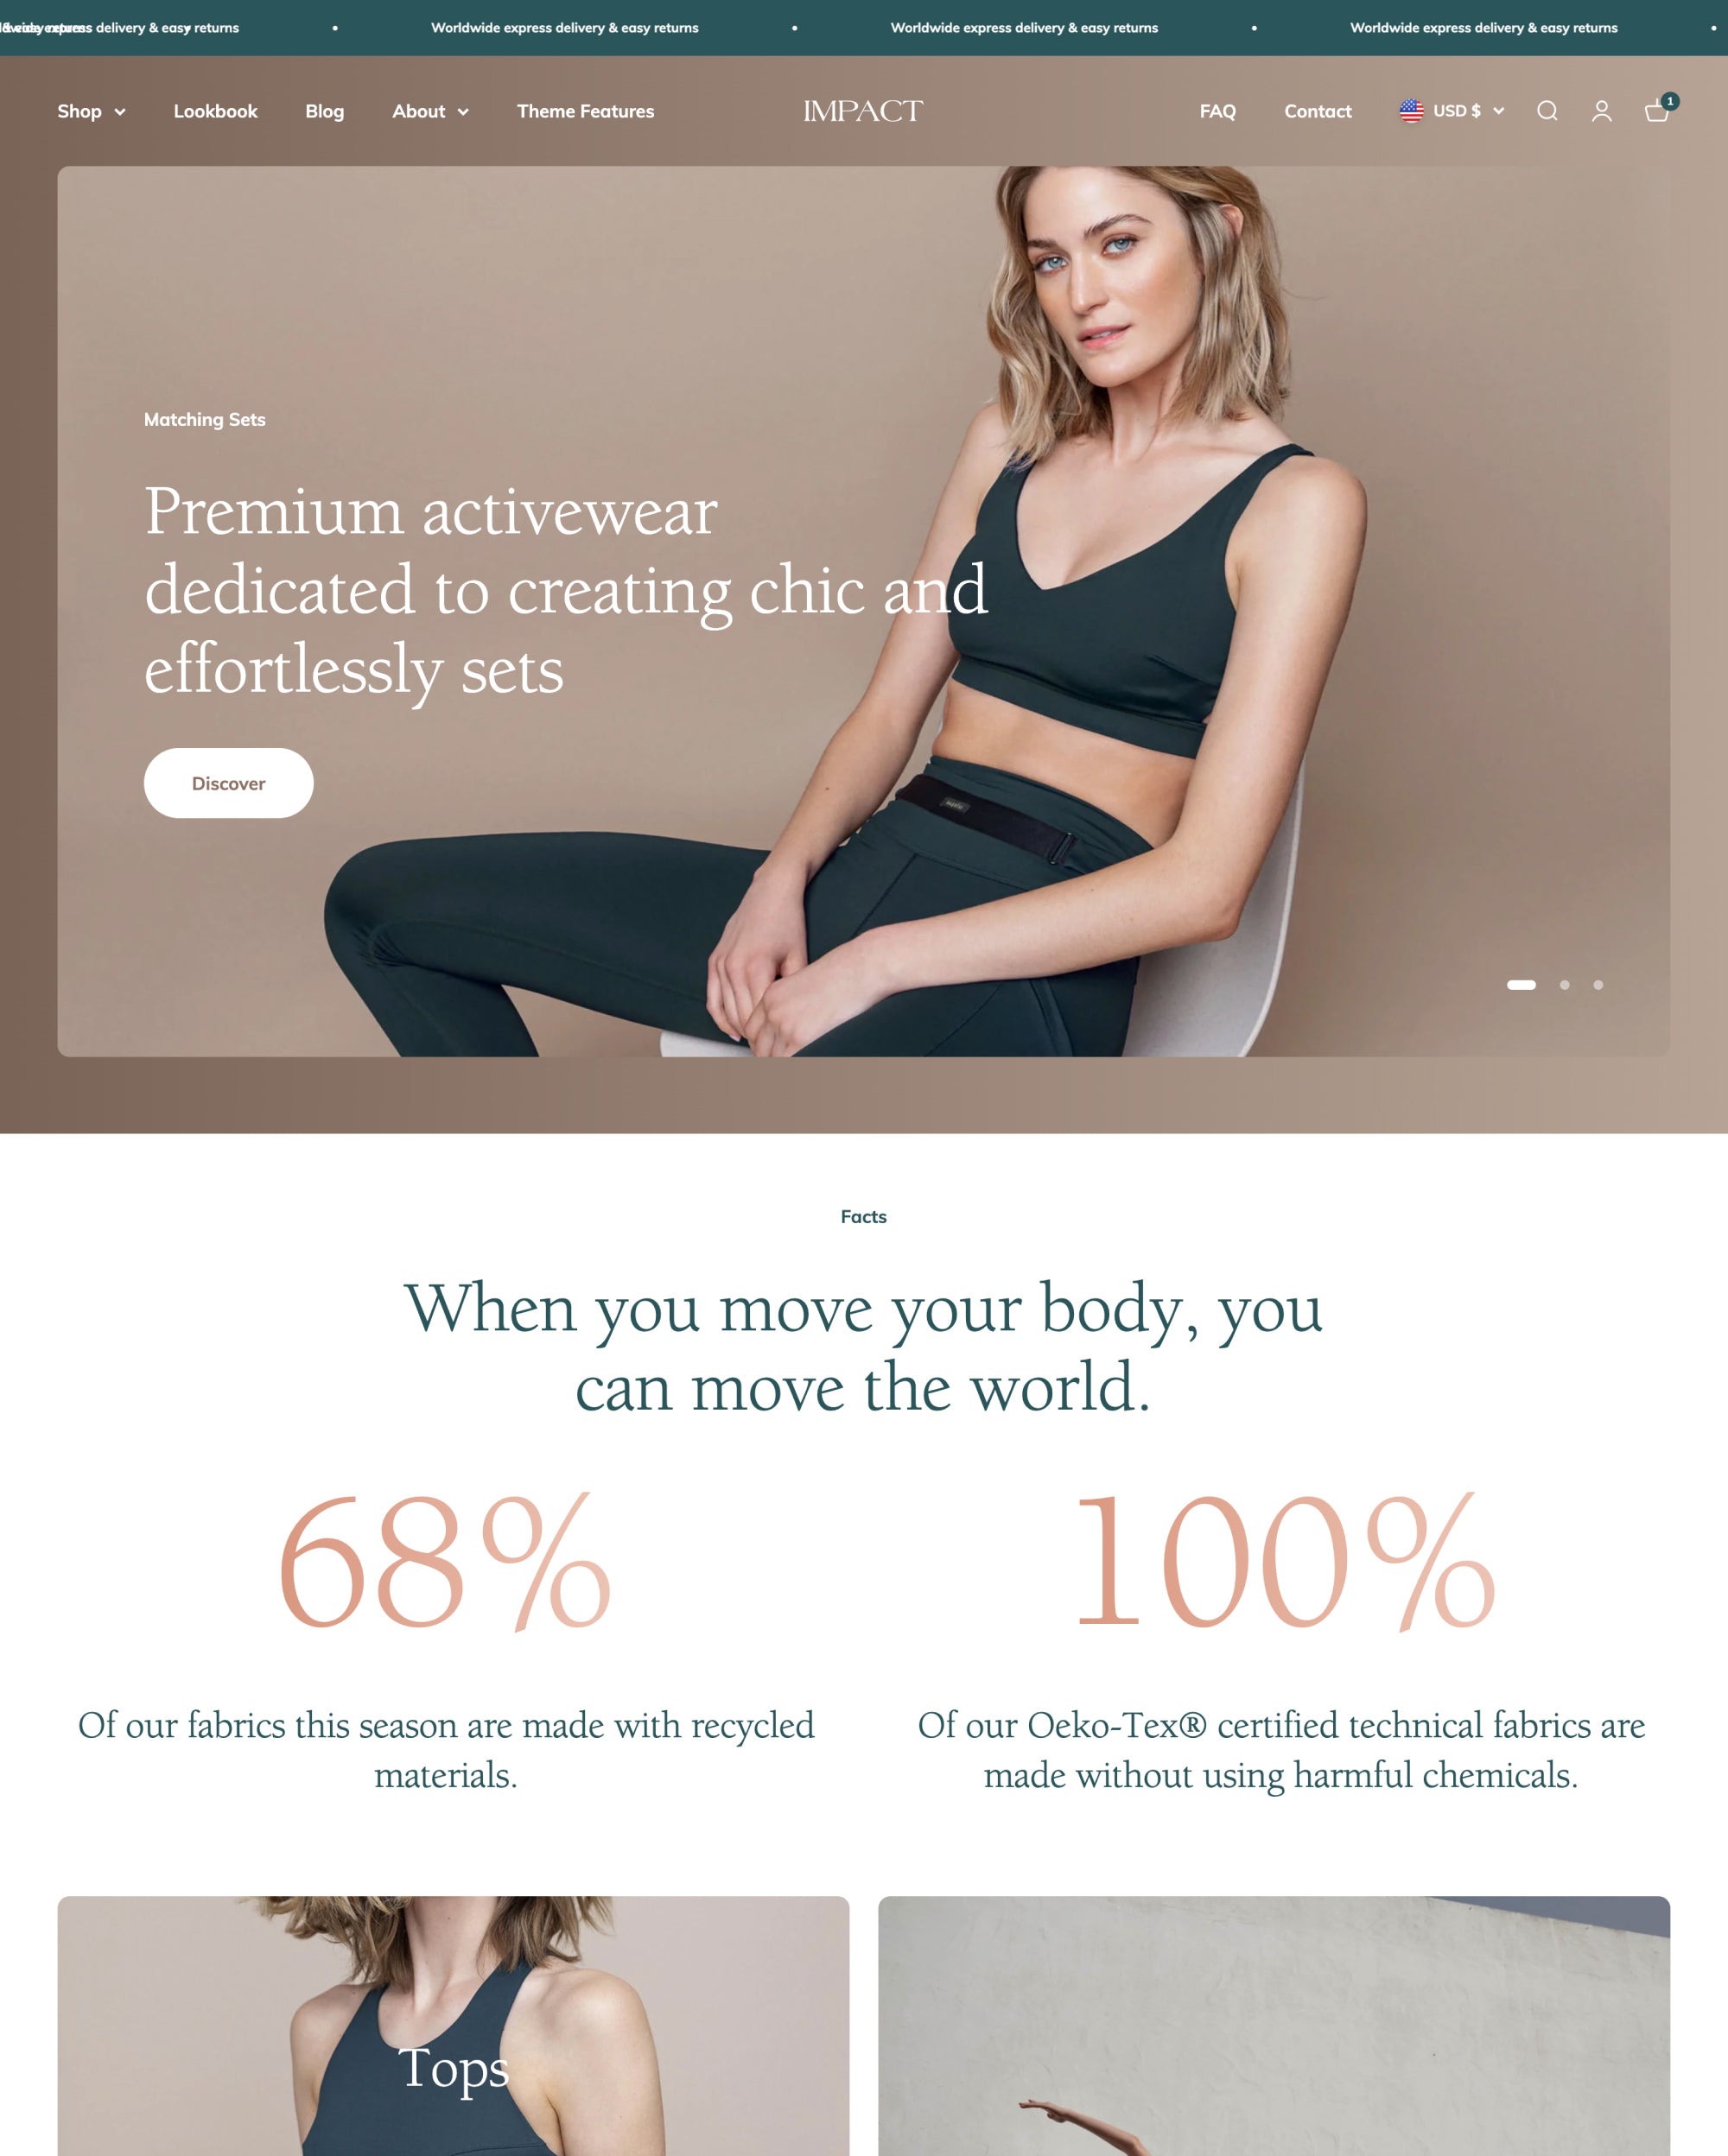Click the shopping cart icon
This screenshot has height=2156, width=1728.
click(1655, 111)
